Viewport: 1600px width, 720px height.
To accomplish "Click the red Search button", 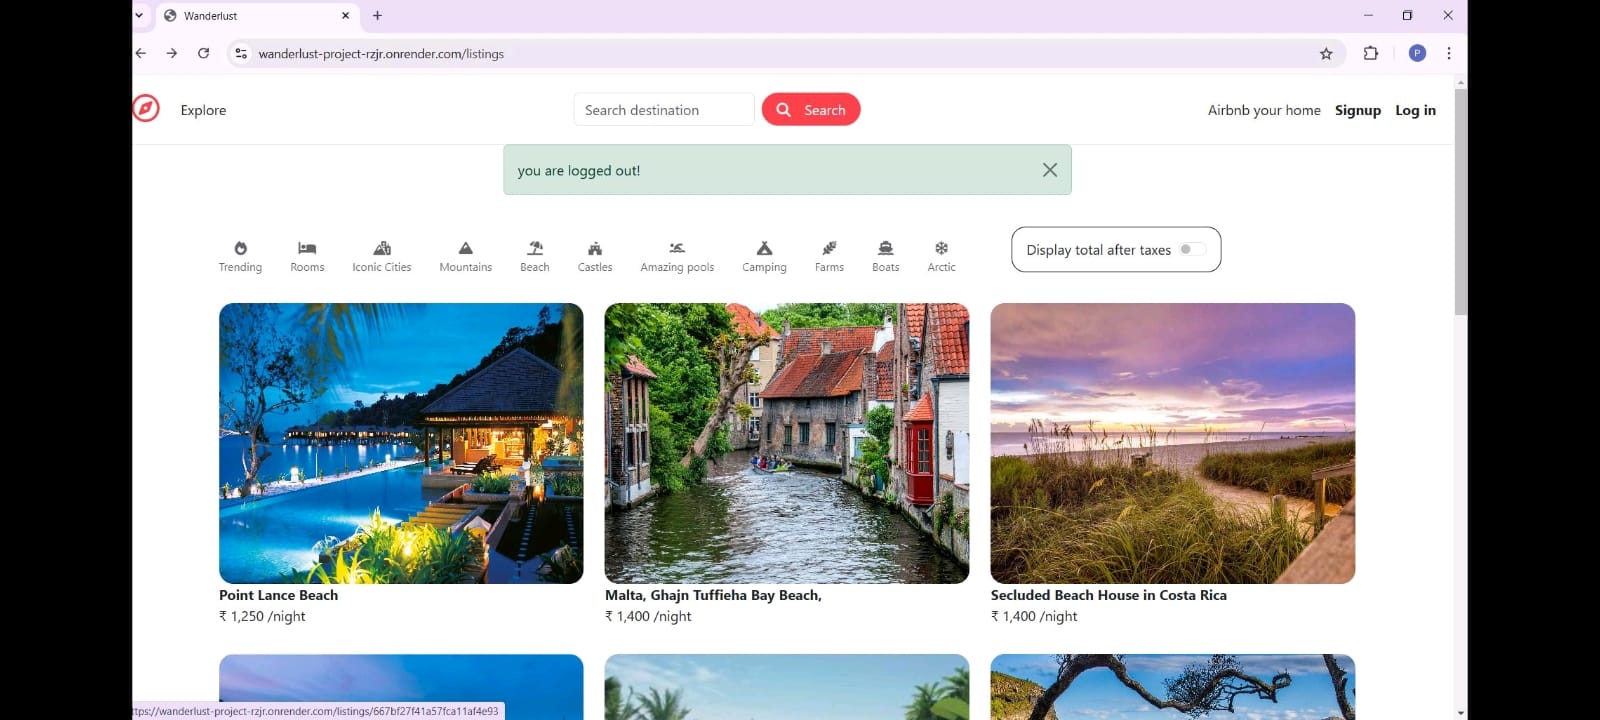I will (811, 110).
